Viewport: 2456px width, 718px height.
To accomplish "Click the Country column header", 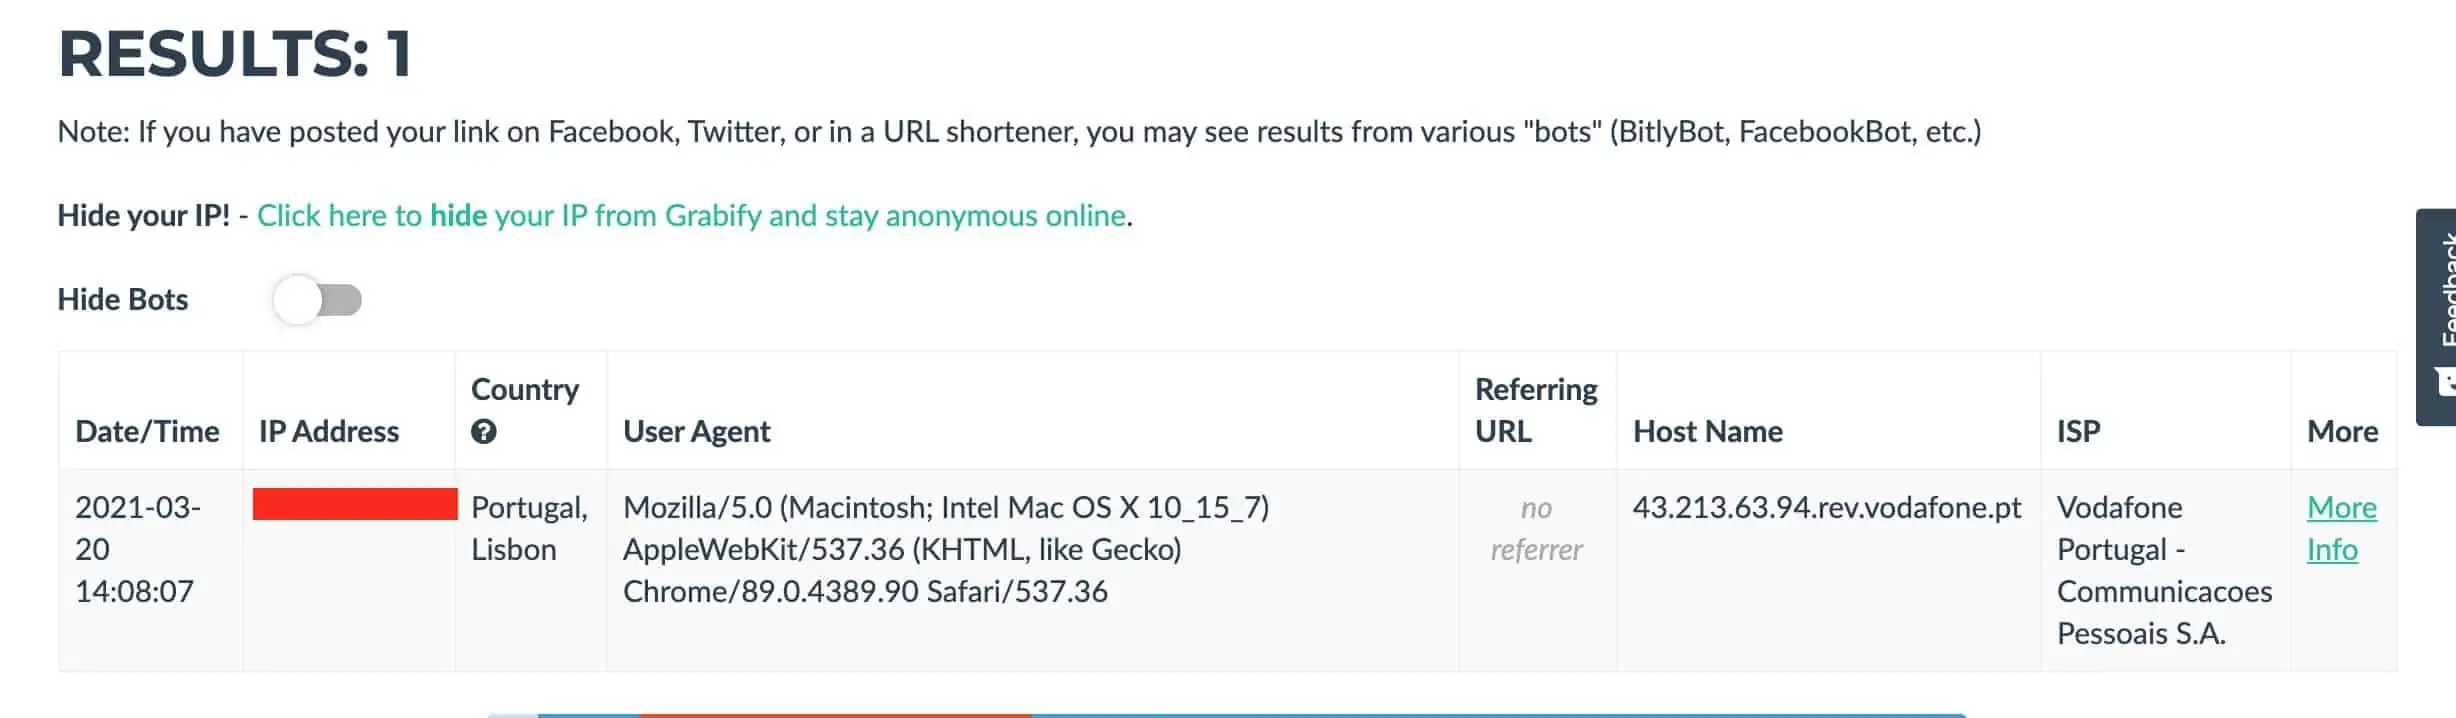I will (x=525, y=389).
